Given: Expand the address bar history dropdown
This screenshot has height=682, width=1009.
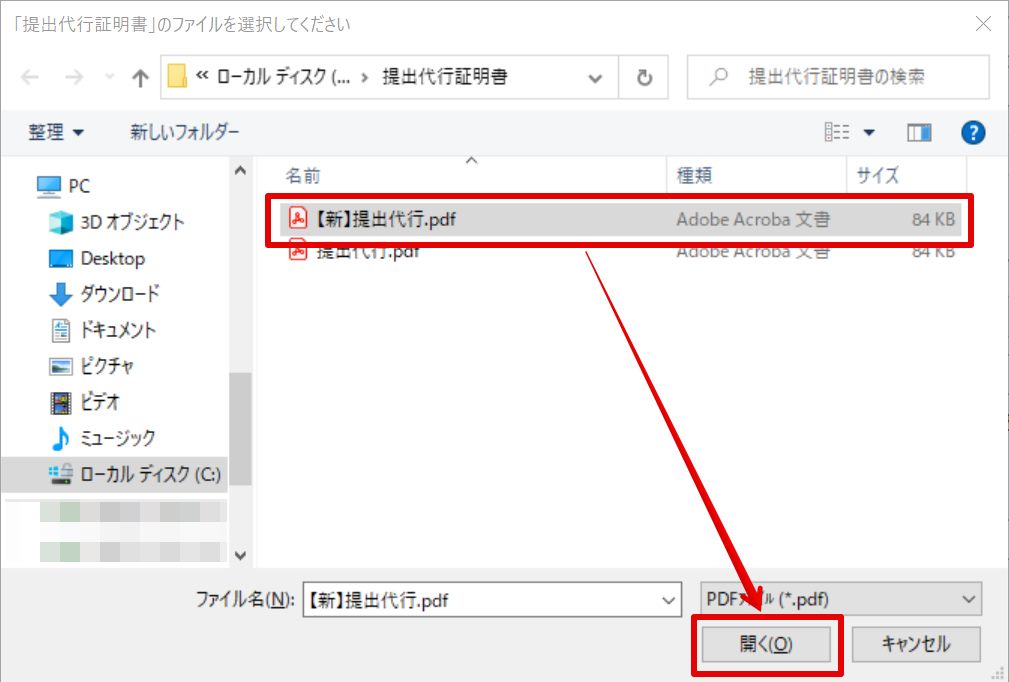Looking at the screenshot, I should coord(595,78).
